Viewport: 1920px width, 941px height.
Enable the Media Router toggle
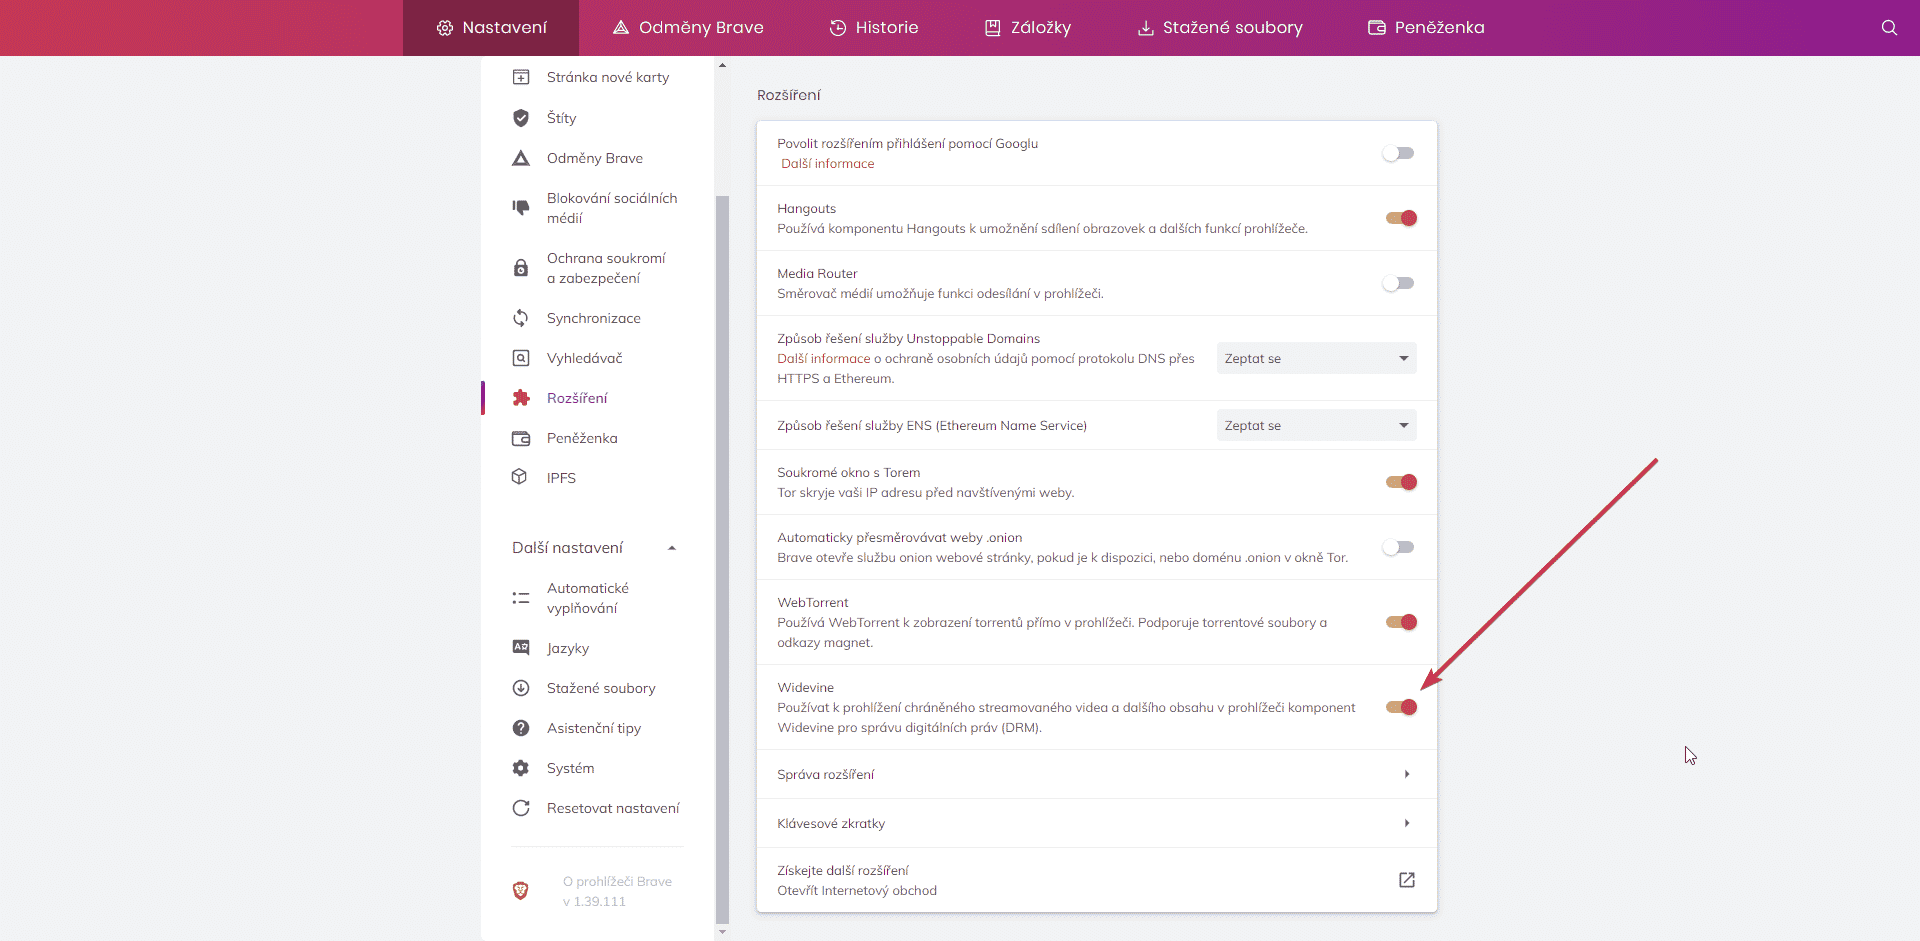[1398, 283]
